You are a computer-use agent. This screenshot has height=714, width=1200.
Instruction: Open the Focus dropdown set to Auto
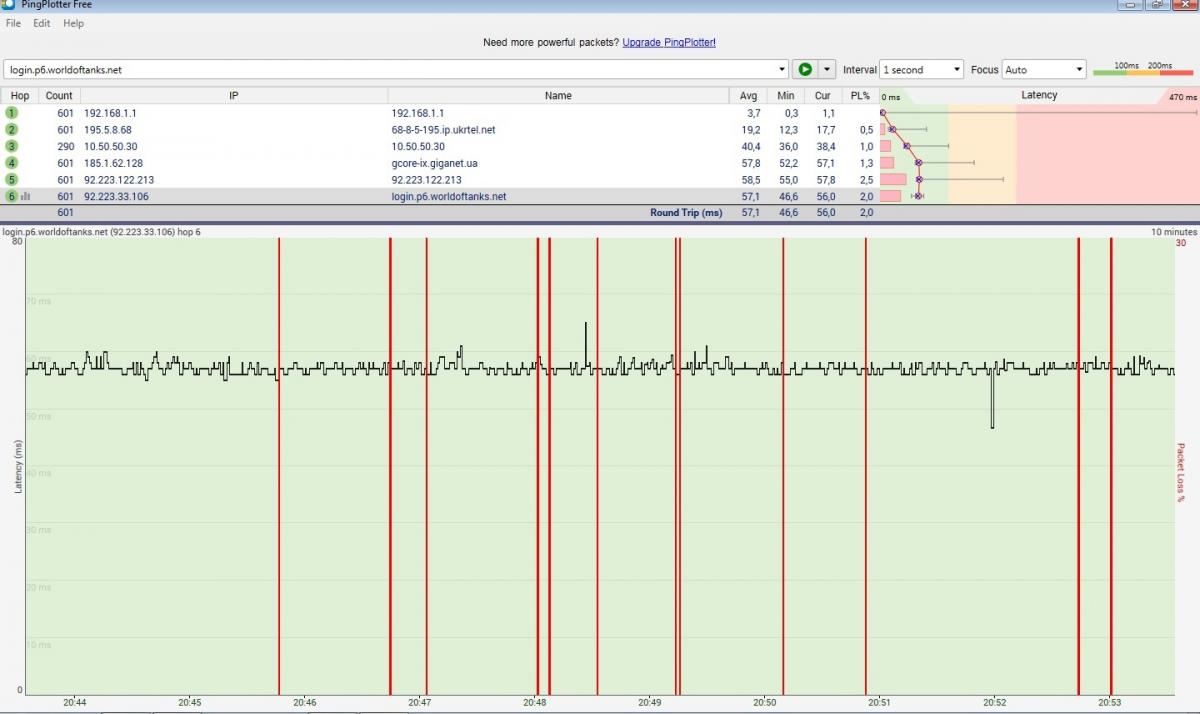tap(1043, 70)
